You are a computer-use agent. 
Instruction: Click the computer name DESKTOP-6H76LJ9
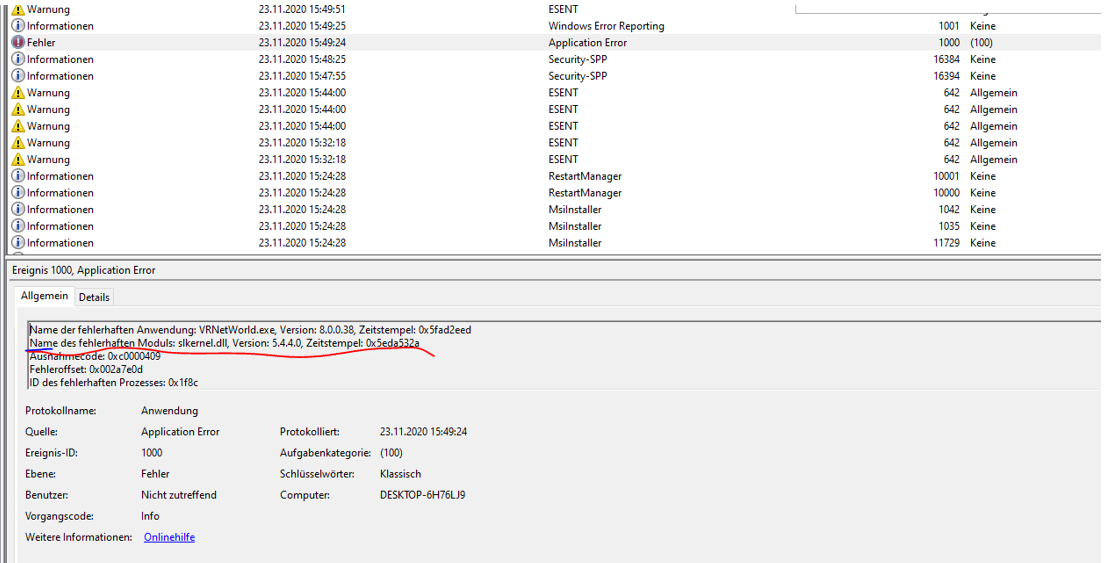tap(423, 495)
